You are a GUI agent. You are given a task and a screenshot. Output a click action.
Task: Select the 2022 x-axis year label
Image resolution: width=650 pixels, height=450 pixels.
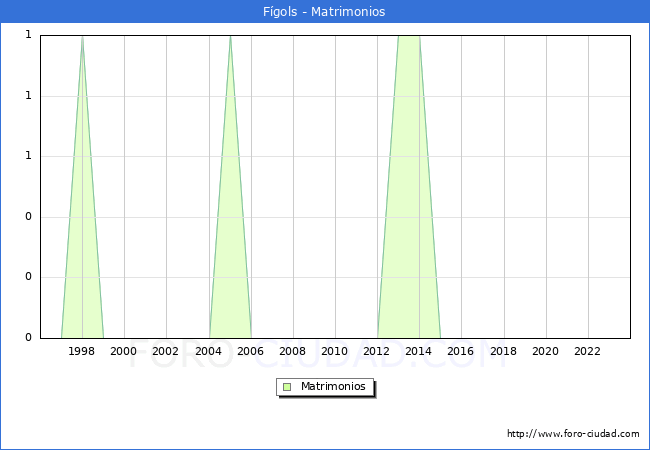[588, 351]
